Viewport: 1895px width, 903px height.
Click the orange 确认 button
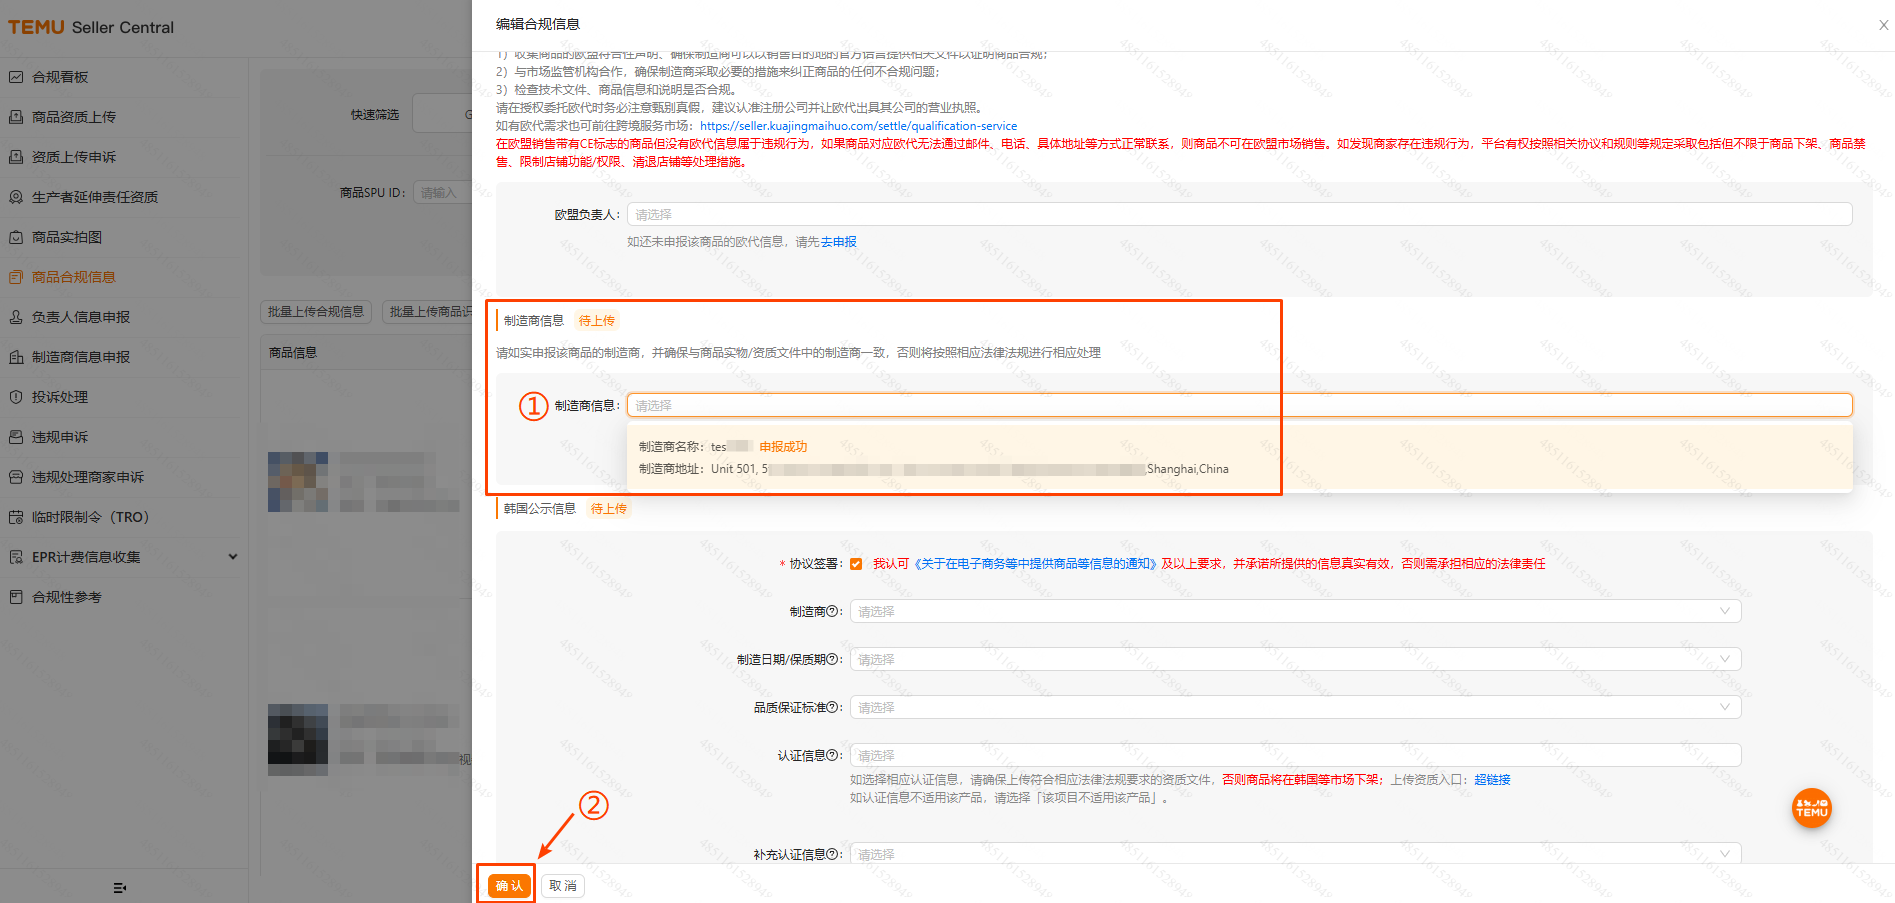tap(509, 886)
